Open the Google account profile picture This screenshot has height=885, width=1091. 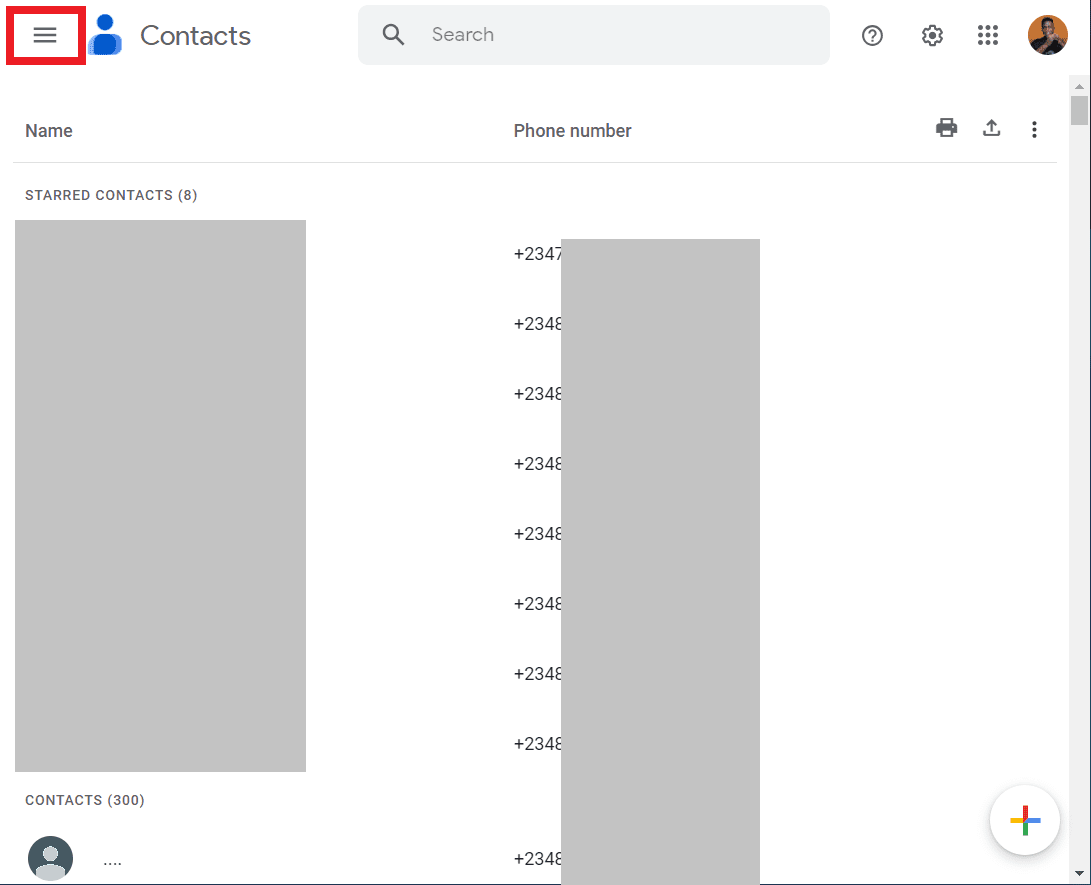pos(1047,36)
